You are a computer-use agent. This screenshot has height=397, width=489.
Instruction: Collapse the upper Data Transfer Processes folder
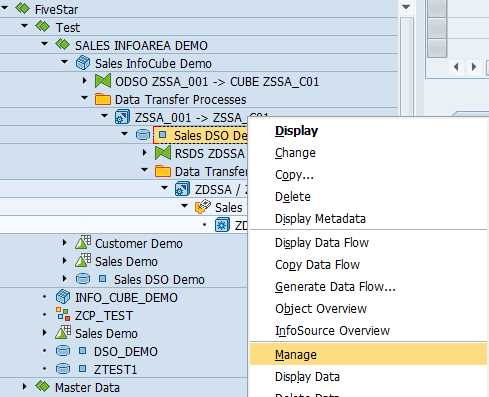pyautogui.click(x=84, y=98)
